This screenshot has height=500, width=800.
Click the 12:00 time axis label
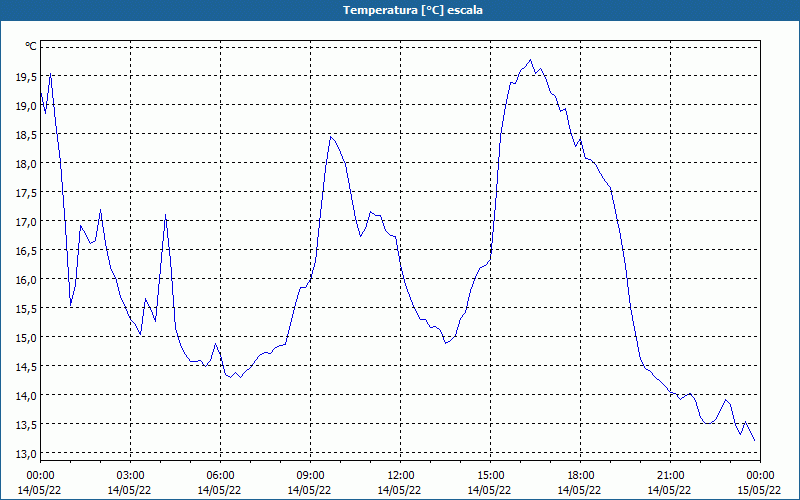coord(401,476)
